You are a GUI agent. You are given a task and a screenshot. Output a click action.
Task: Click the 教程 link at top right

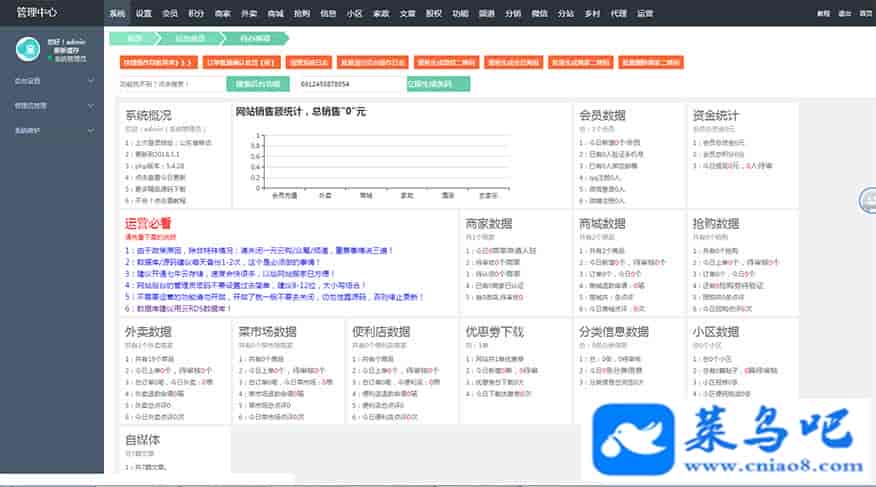click(823, 14)
